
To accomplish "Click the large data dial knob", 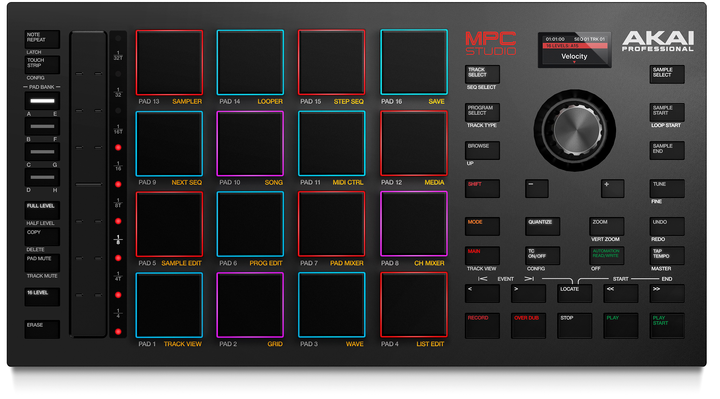I will pyautogui.click(x=574, y=130).
